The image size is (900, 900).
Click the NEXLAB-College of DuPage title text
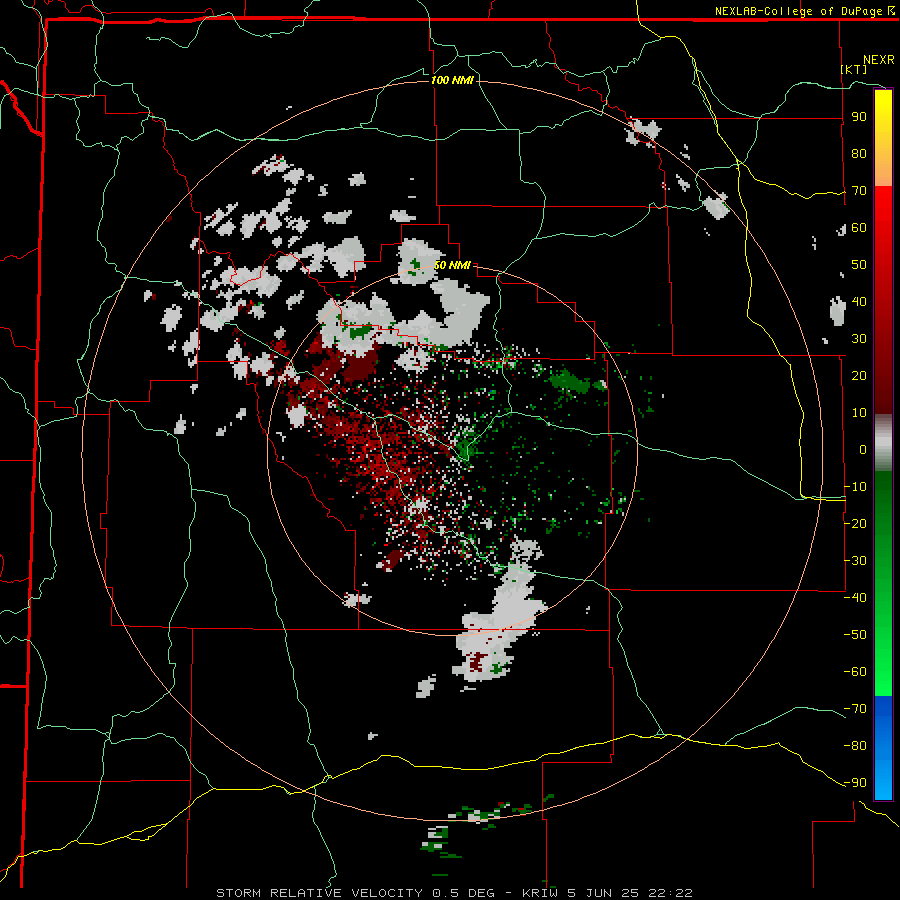(798, 11)
